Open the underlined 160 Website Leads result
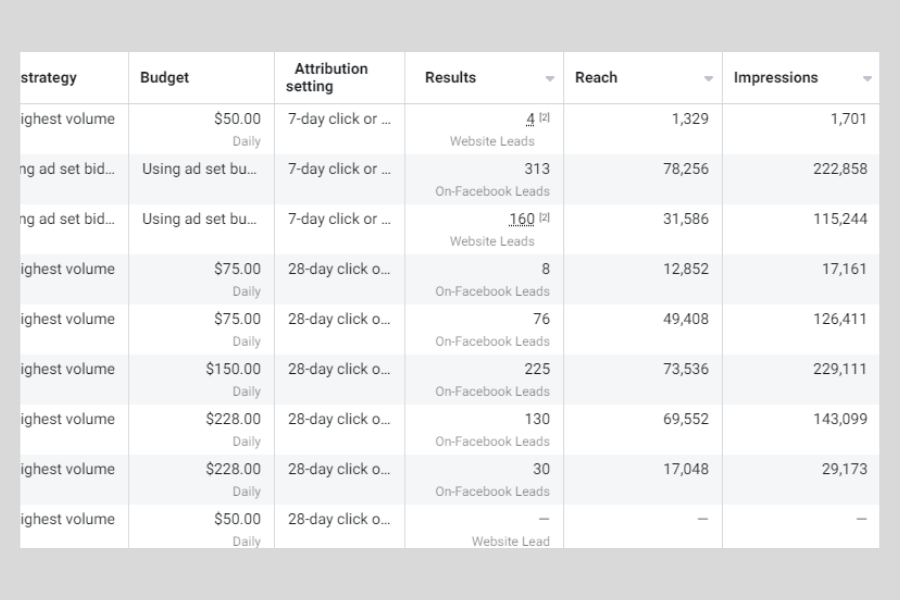 point(522,219)
